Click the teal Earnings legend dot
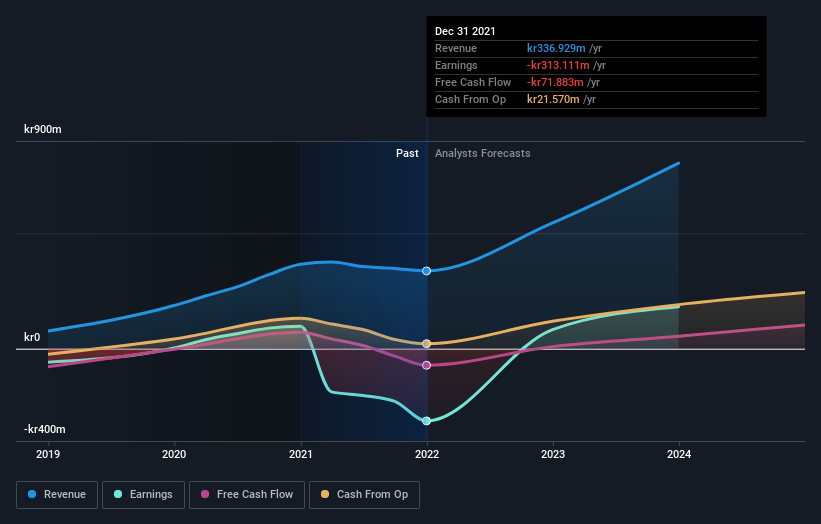 (118, 494)
